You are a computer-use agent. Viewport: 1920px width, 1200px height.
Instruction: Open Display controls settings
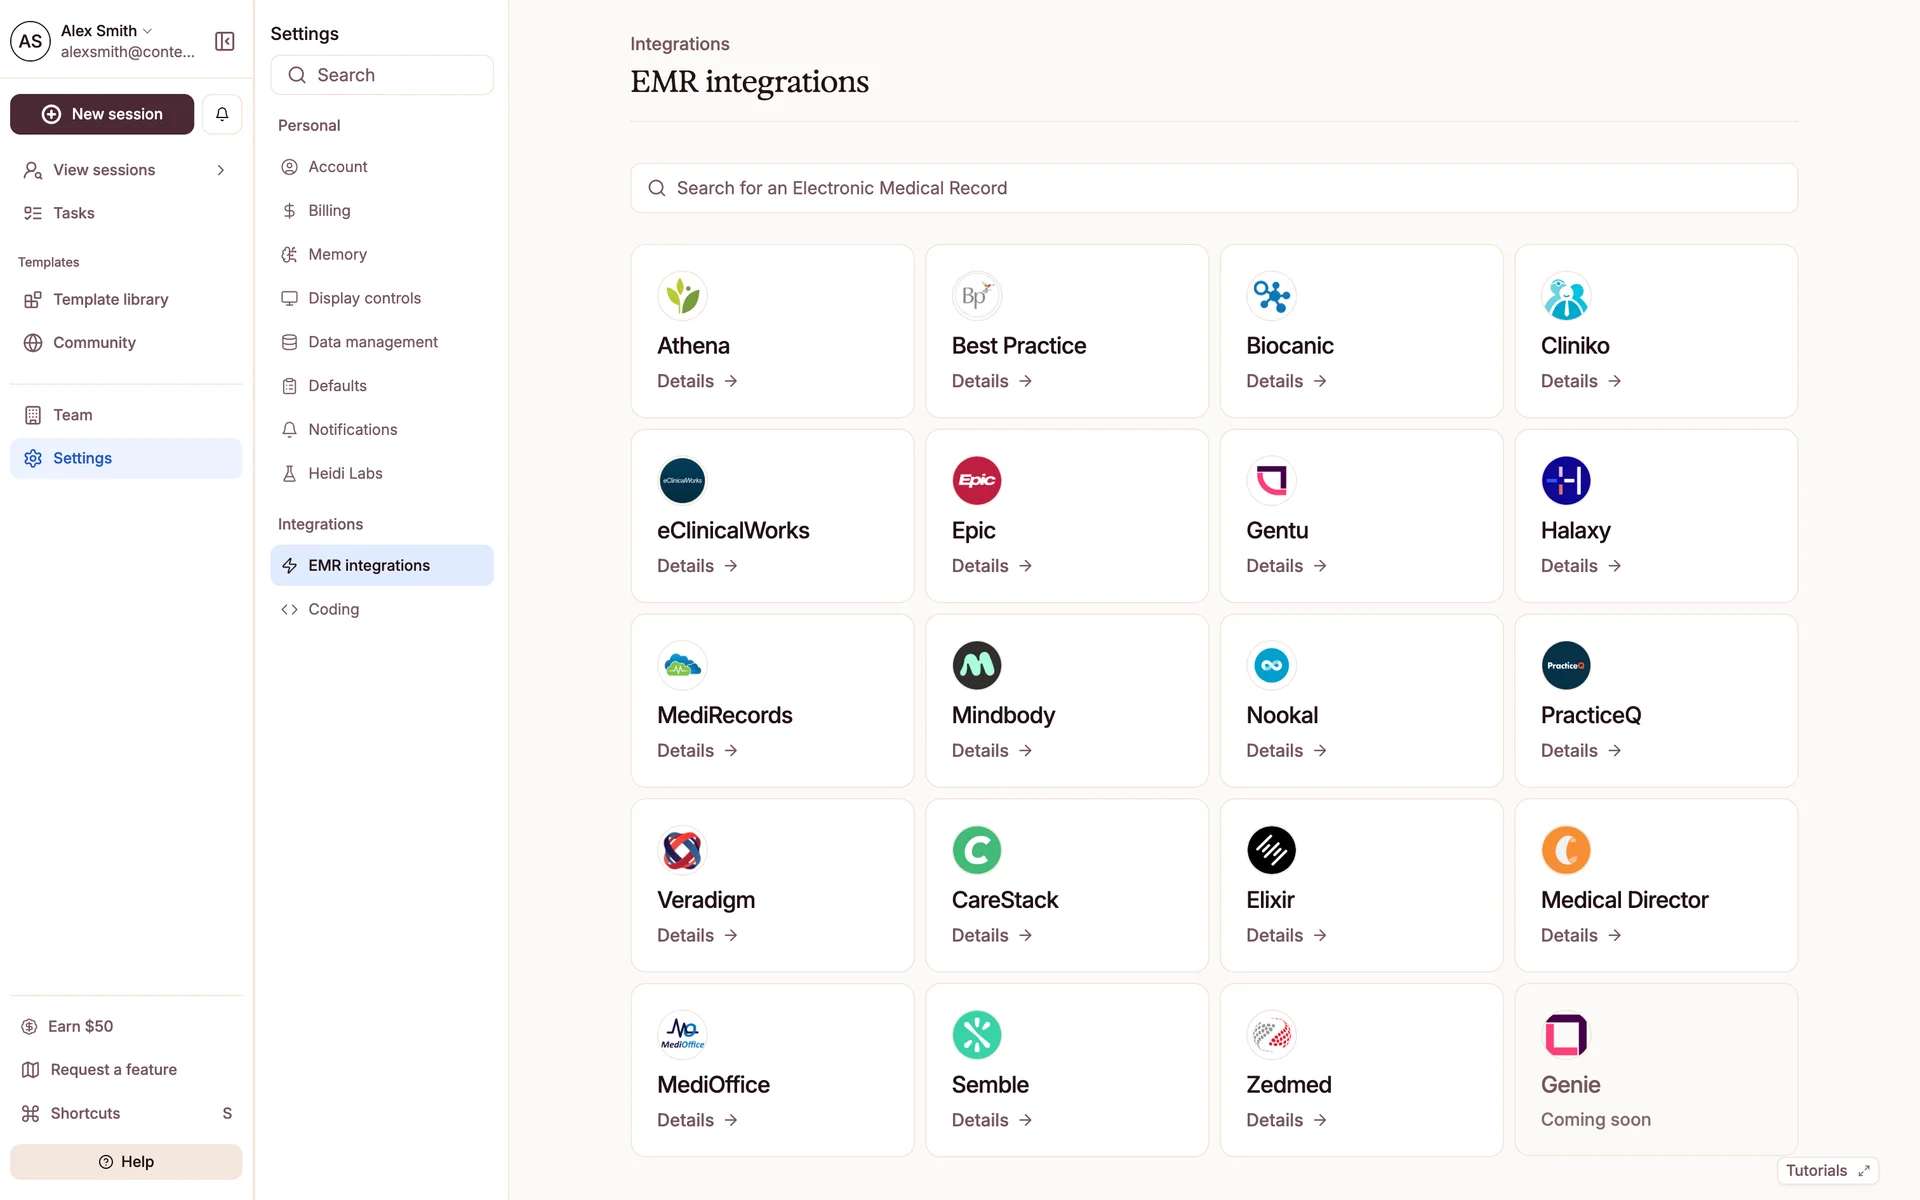pyautogui.click(x=364, y=298)
